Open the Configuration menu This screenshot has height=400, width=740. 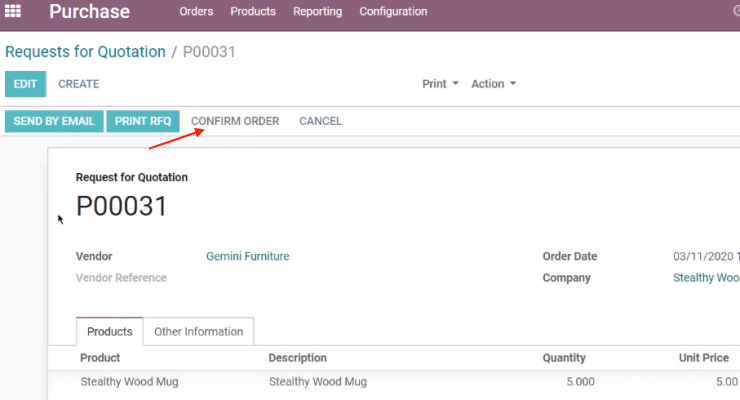pyautogui.click(x=393, y=11)
